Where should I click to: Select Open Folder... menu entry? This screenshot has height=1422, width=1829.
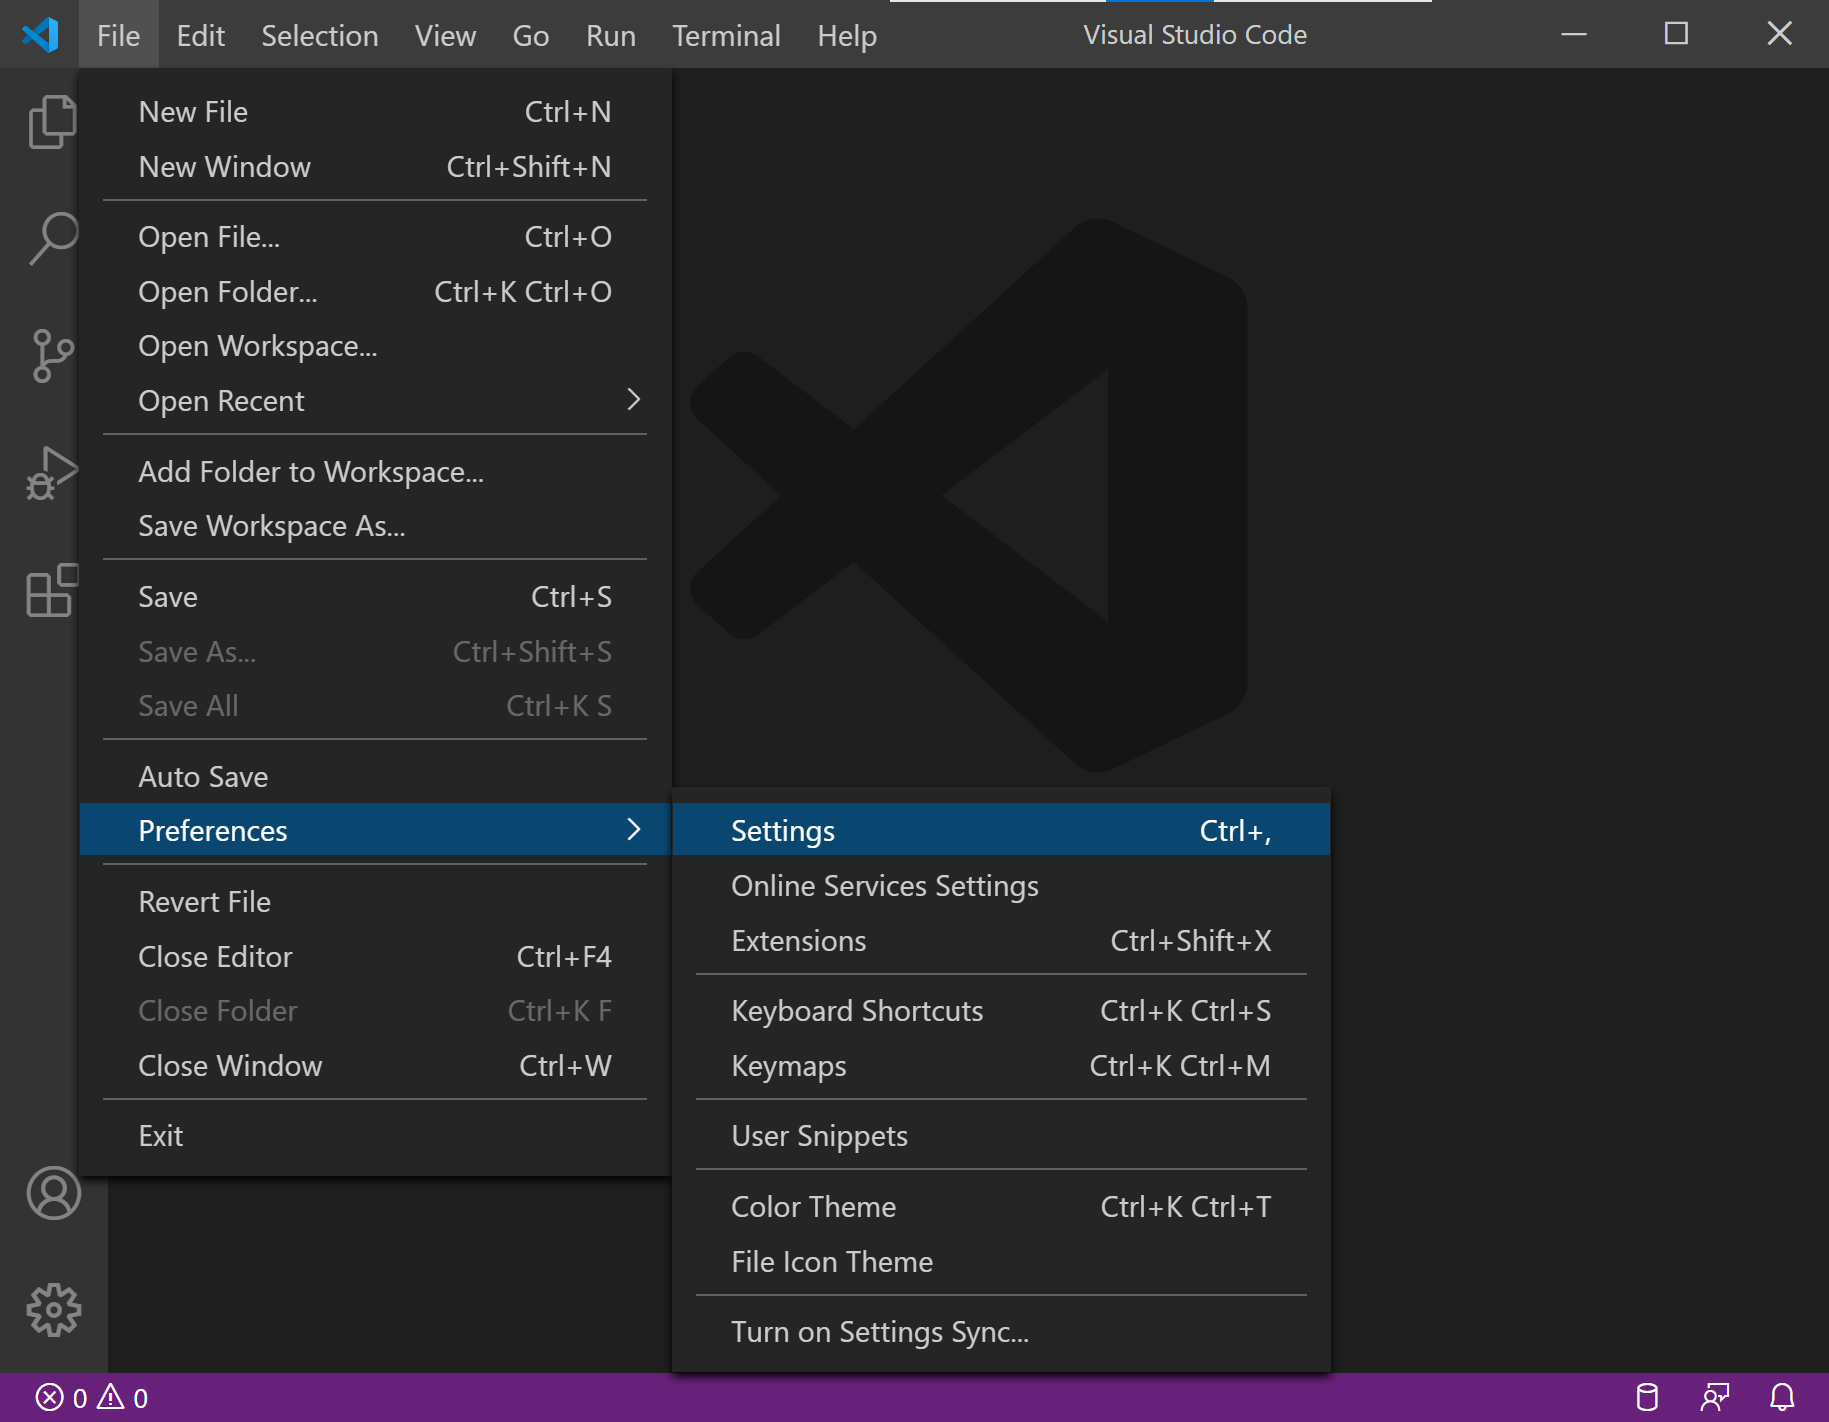375,292
